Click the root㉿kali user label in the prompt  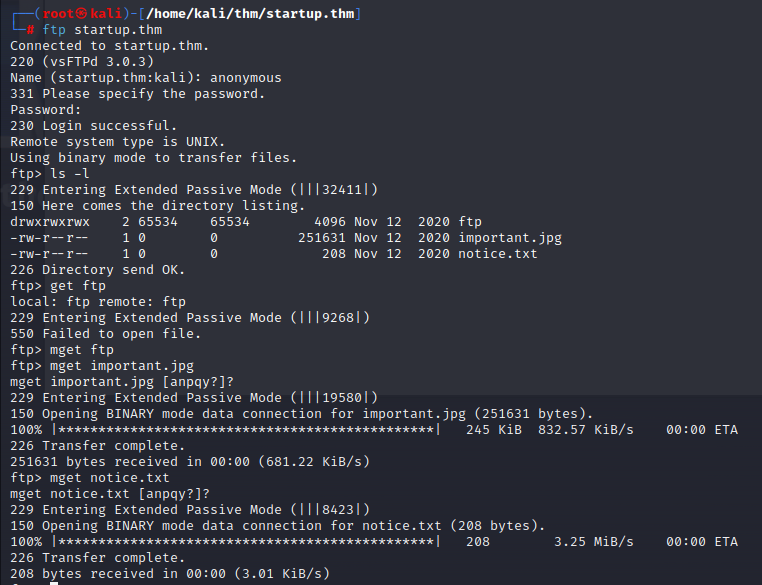coord(71,12)
